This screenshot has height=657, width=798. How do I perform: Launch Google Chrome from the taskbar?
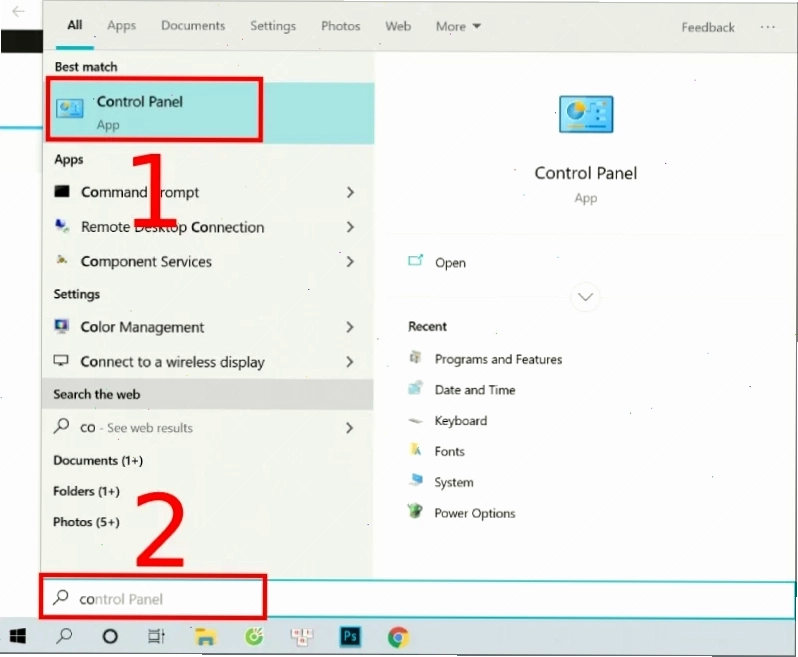click(x=398, y=637)
